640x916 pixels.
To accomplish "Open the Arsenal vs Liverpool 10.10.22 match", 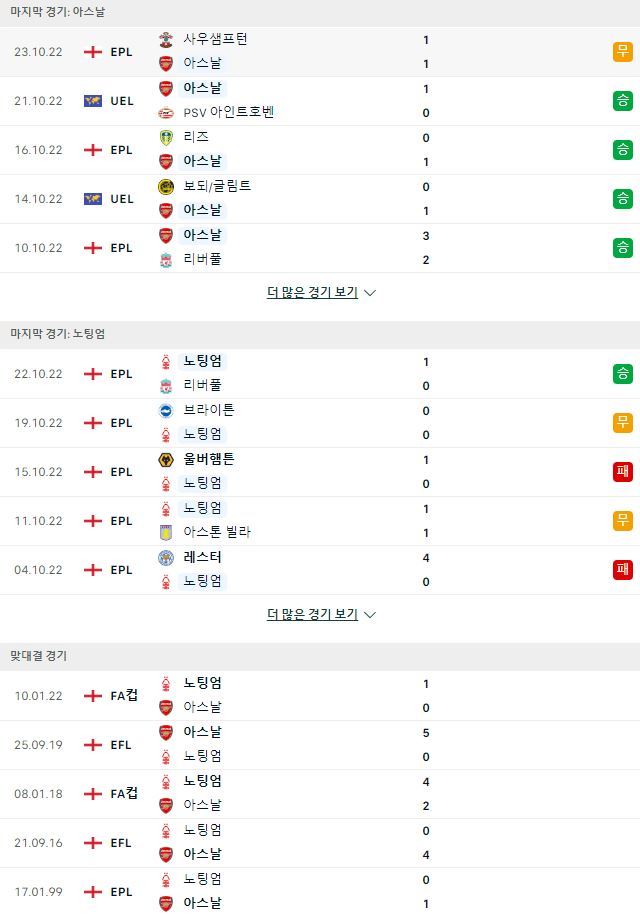I will (320, 248).
